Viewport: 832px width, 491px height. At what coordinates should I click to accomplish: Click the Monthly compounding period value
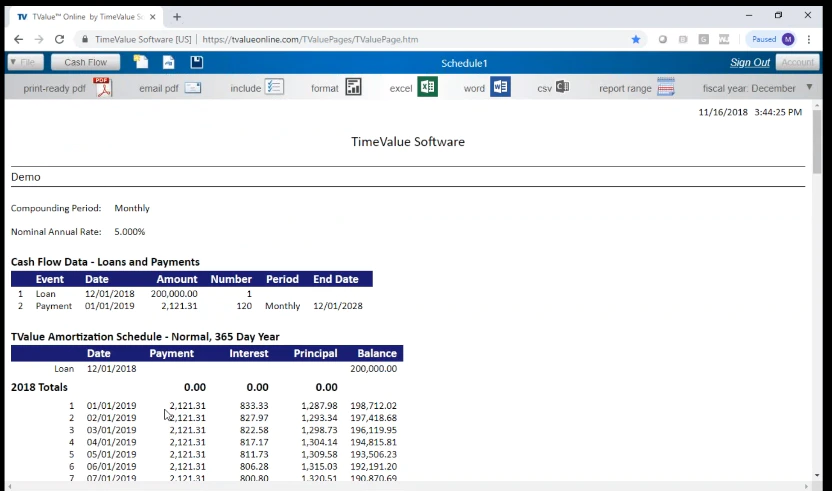(x=132, y=208)
